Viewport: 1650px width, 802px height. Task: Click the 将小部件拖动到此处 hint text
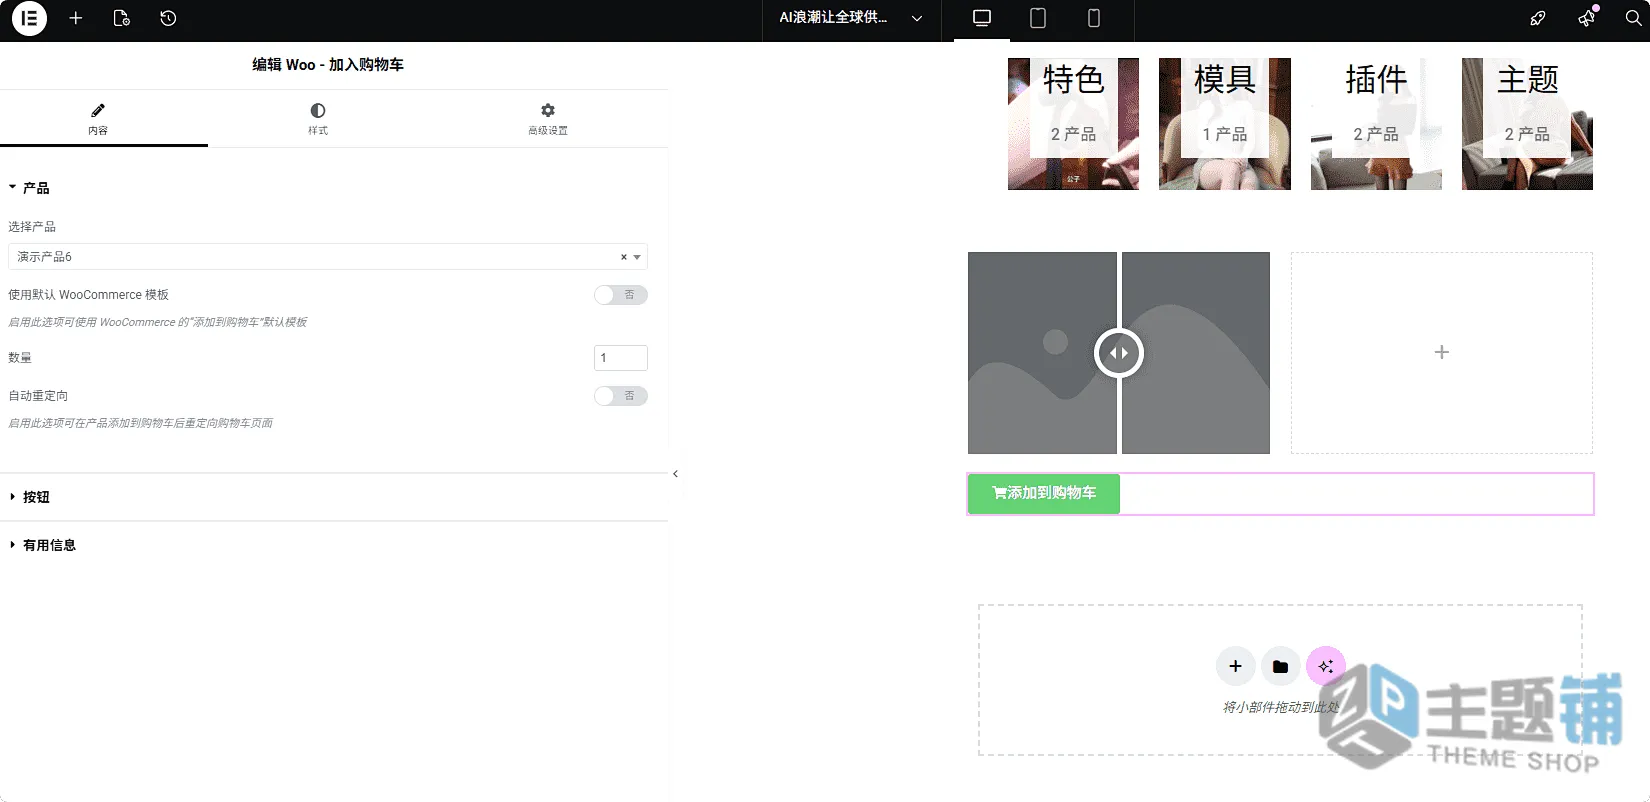tap(1282, 707)
